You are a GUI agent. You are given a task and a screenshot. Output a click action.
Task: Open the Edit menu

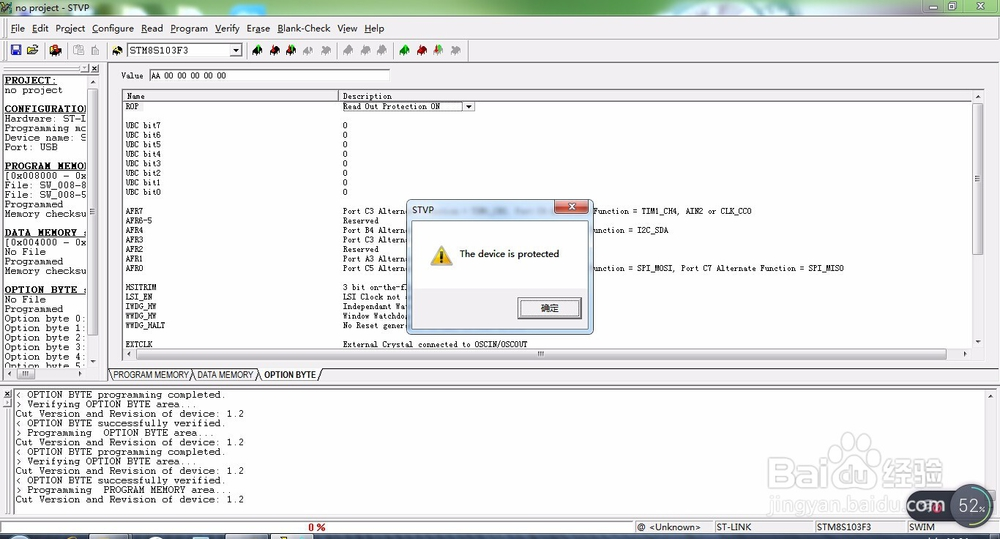40,28
